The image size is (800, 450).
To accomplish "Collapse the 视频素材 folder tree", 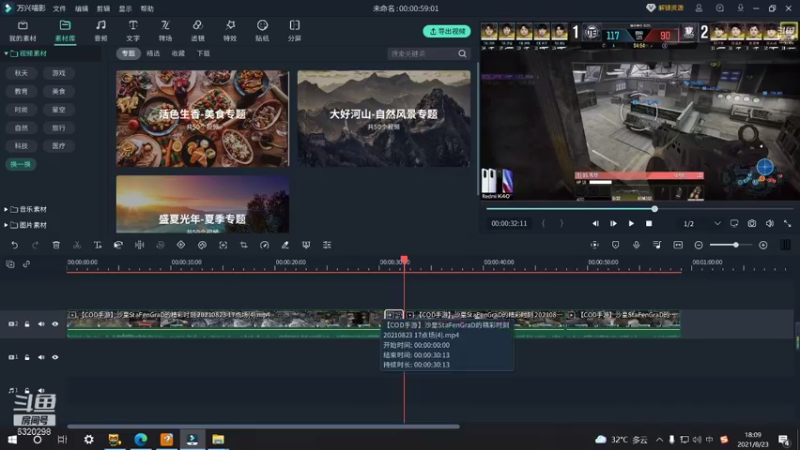I will click(x=6, y=54).
